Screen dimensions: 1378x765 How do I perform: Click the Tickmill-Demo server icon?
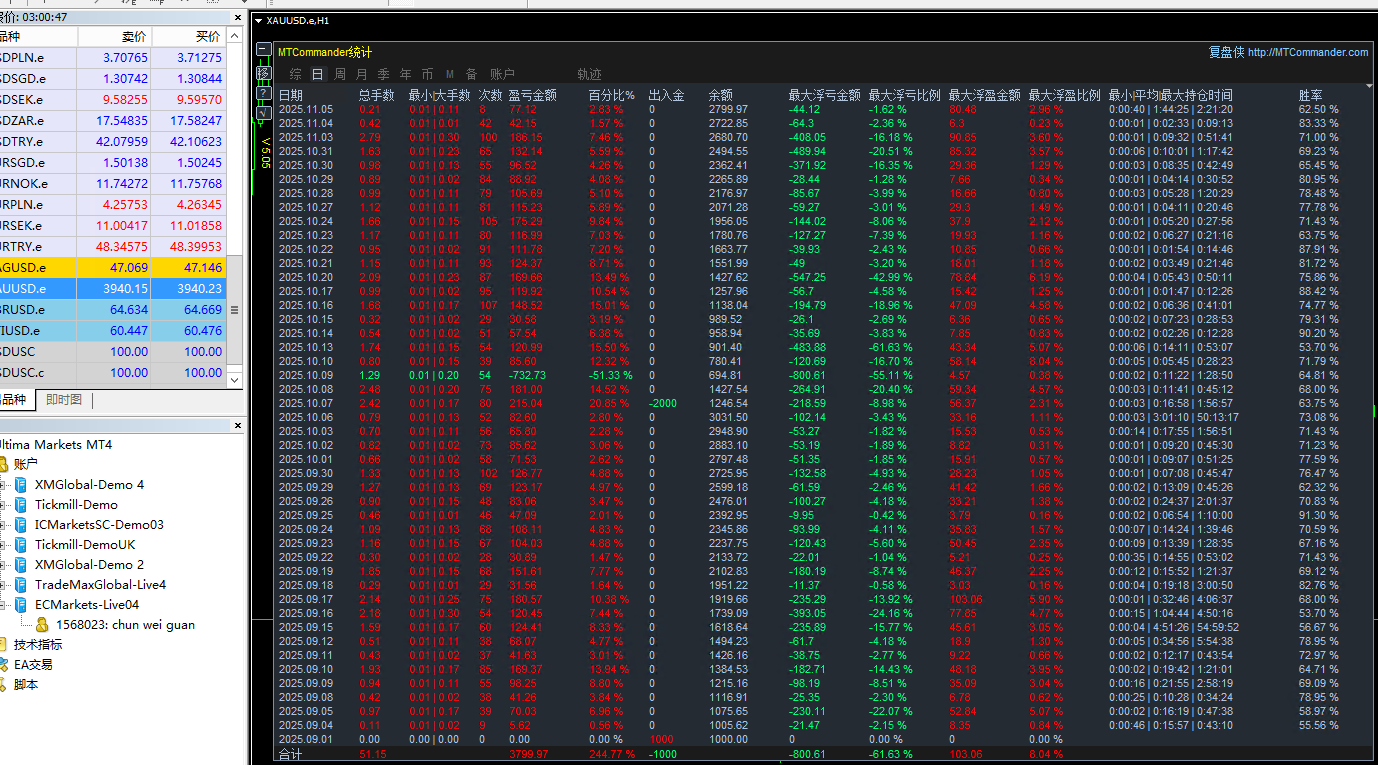click(22, 505)
